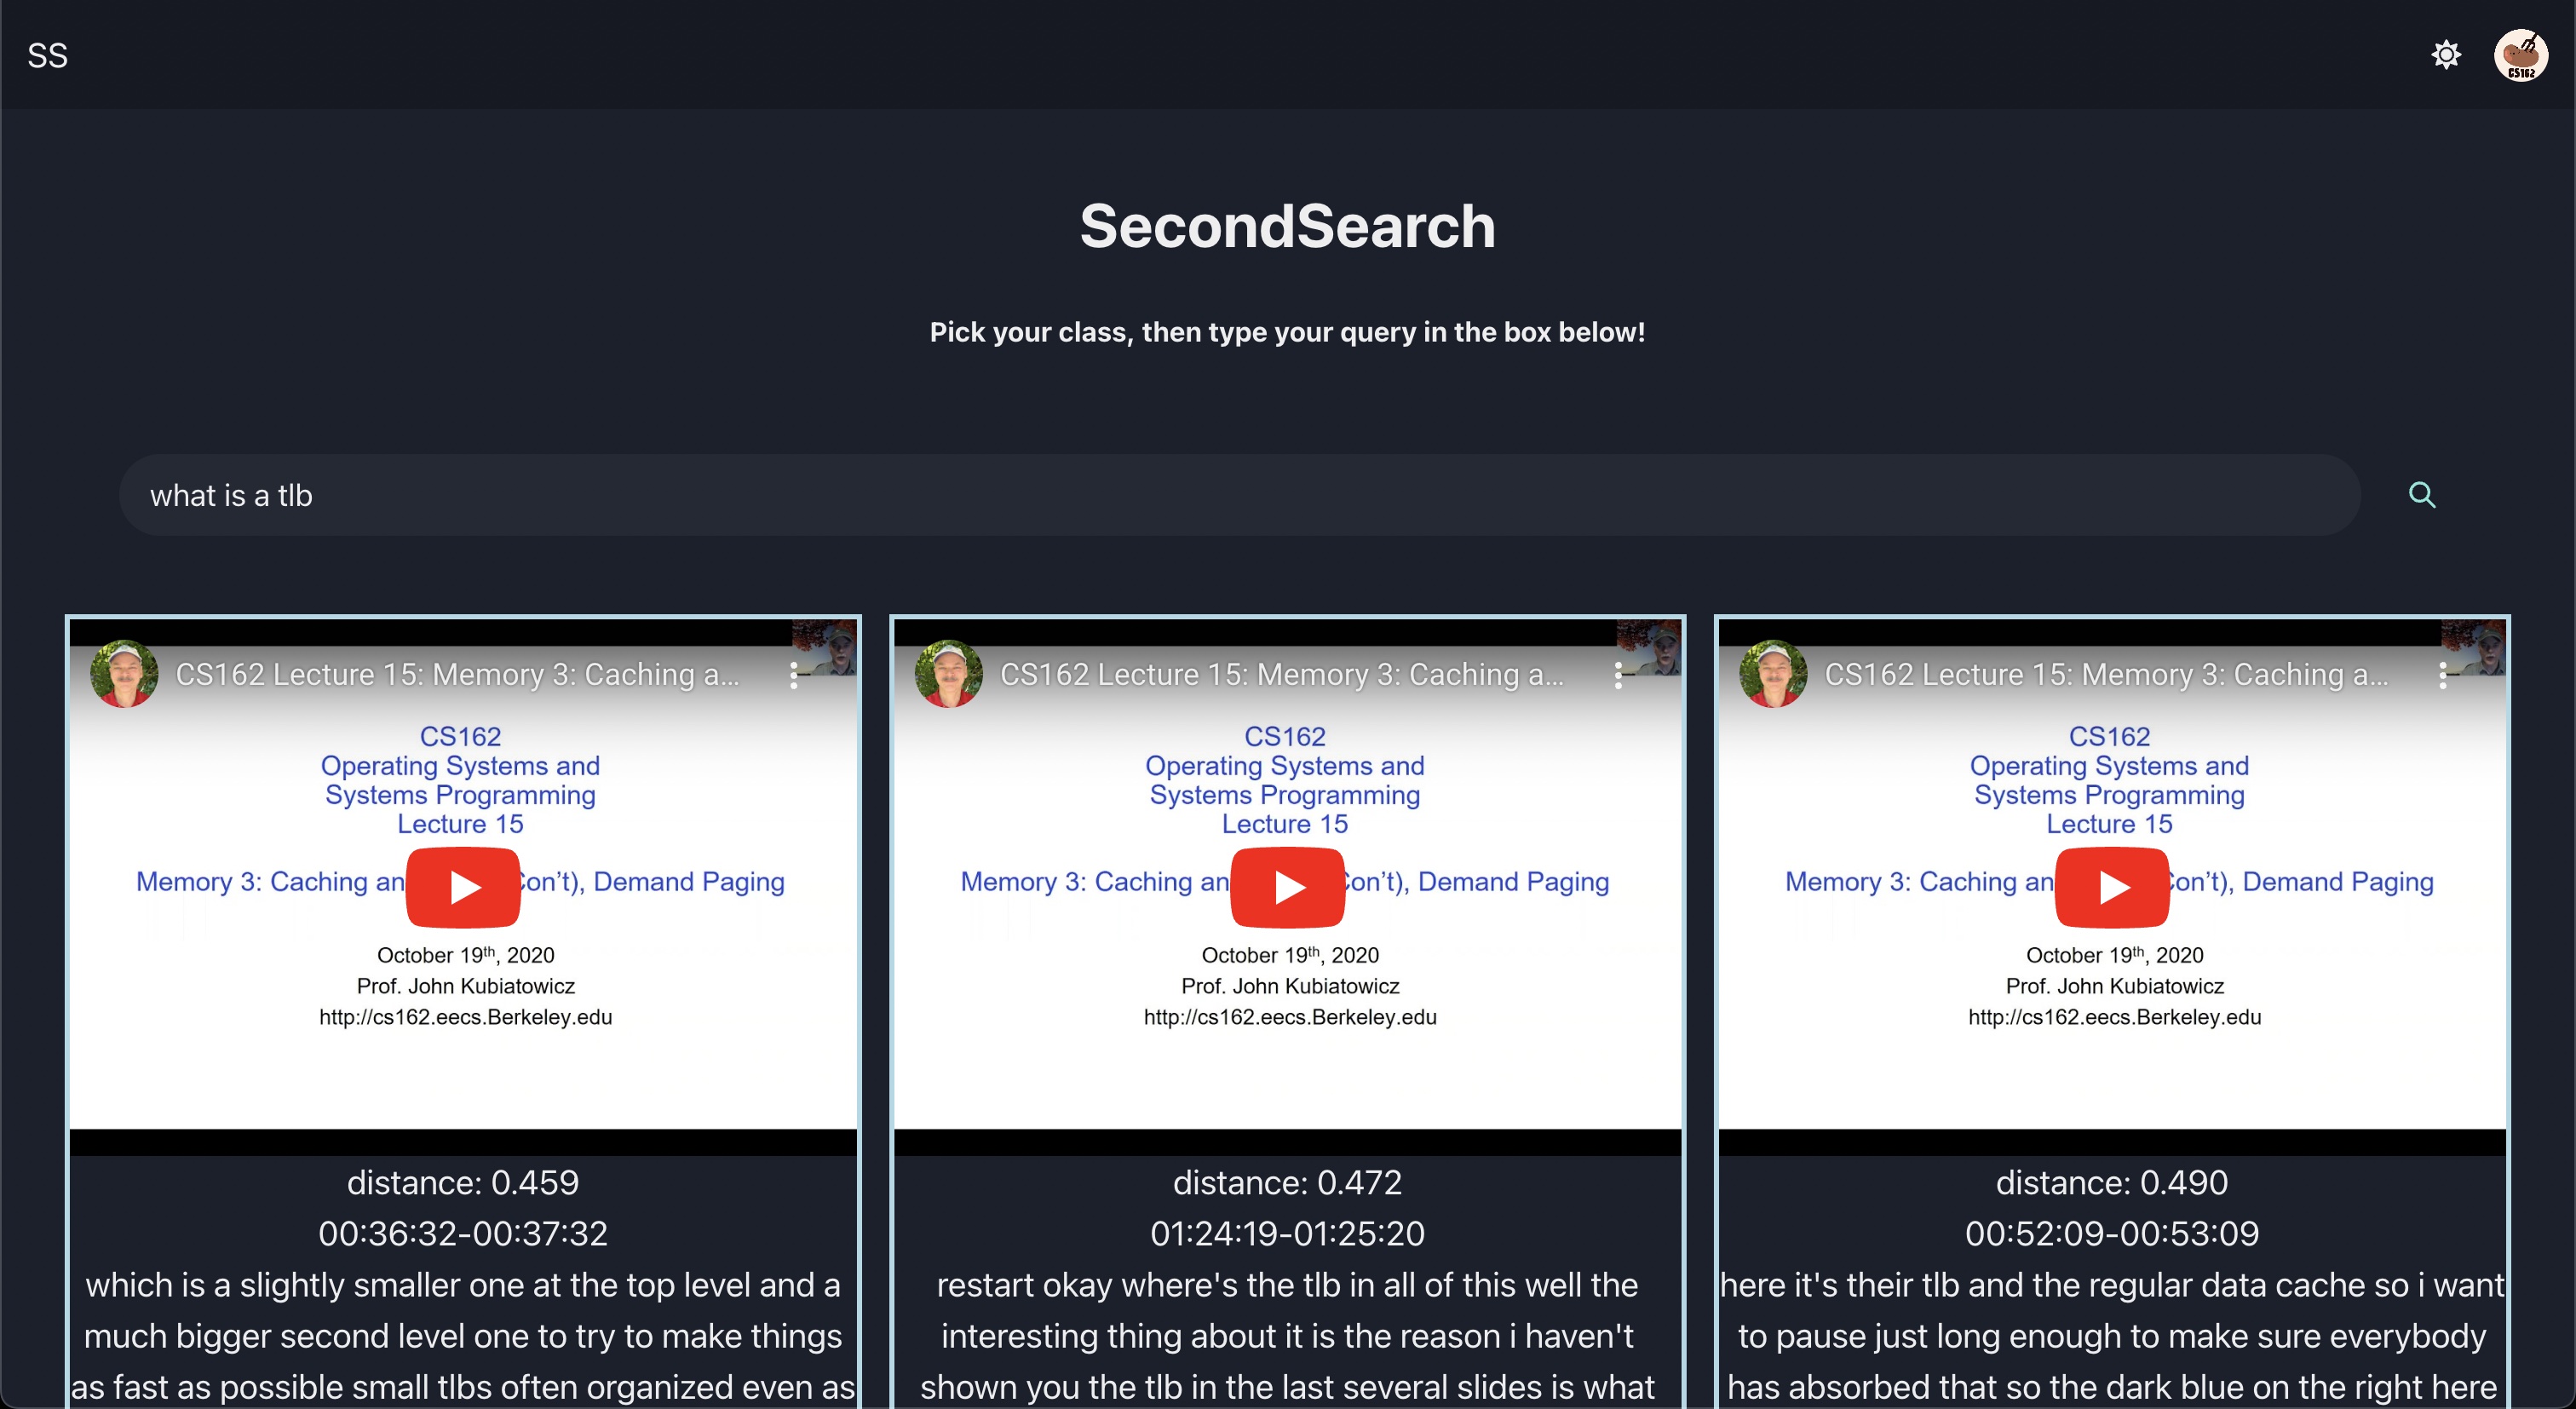Click the SS logo in the header
The image size is (2576, 1409).
pos(47,55)
